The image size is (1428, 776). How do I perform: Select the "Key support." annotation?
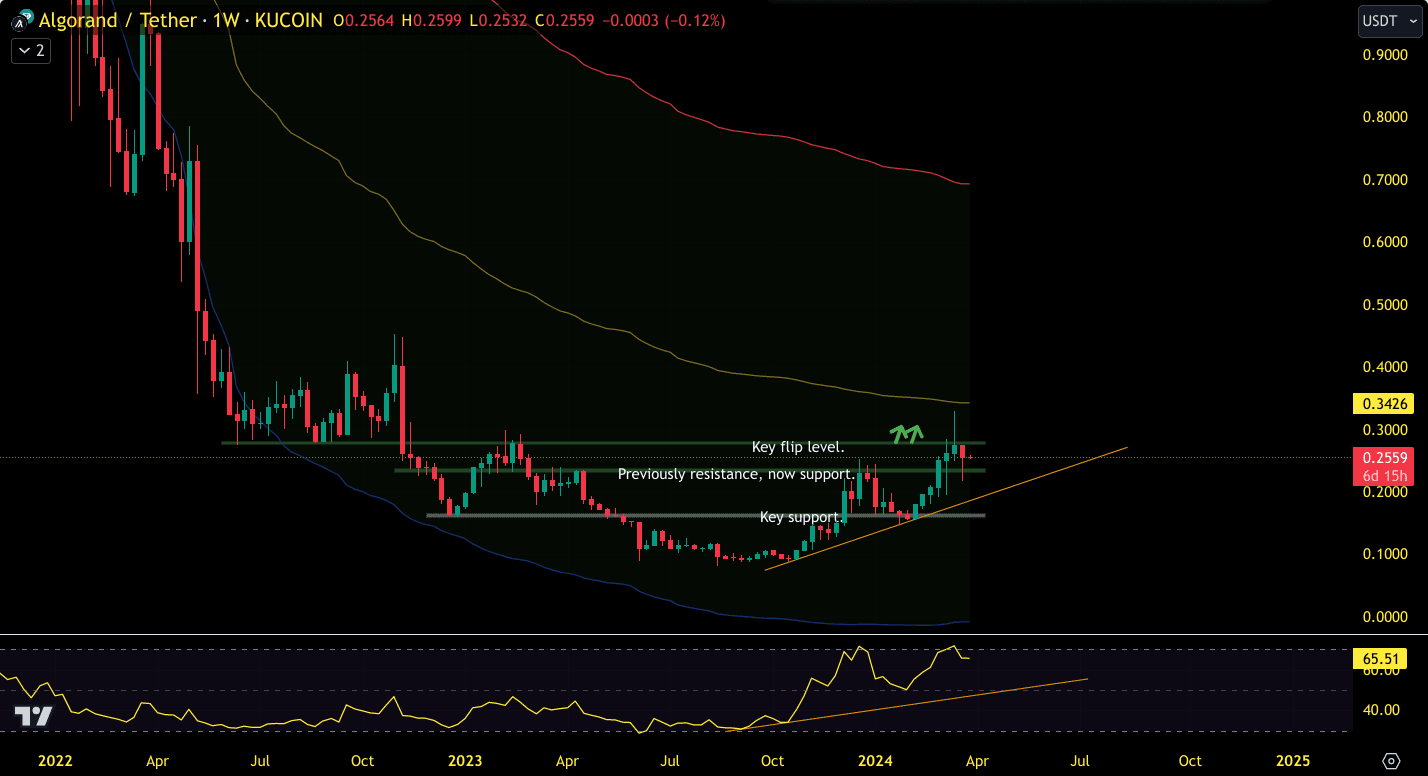pyautogui.click(x=801, y=517)
